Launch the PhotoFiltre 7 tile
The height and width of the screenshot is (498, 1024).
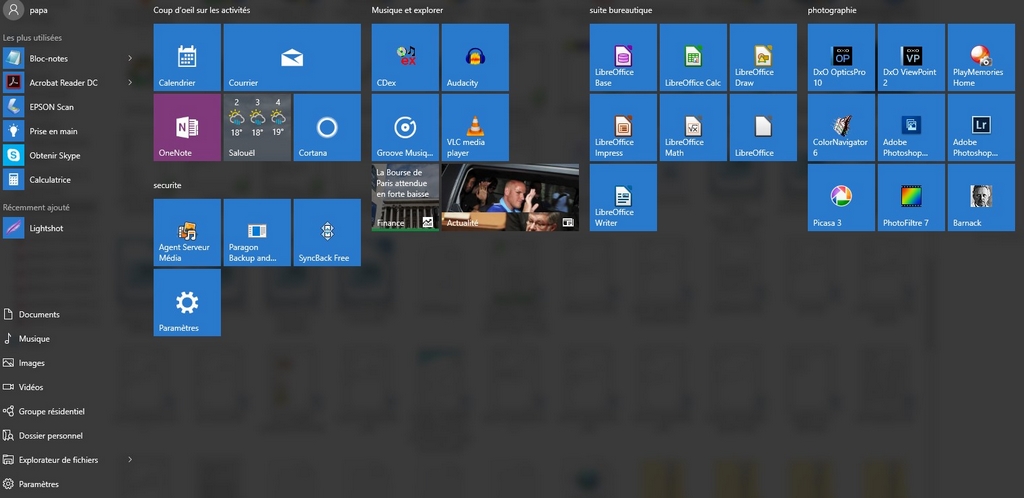[912, 197]
